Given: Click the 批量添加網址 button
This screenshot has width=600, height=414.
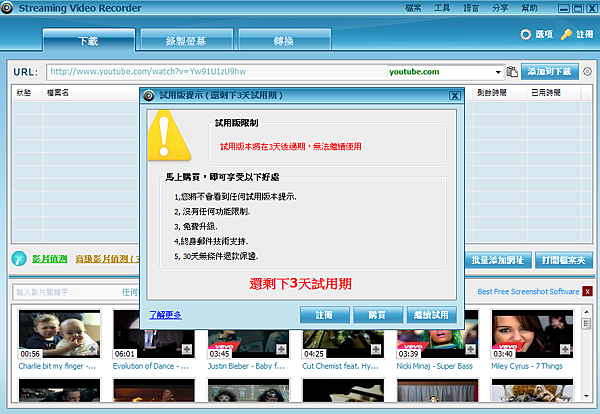Looking at the screenshot, I should click(498, 260).
